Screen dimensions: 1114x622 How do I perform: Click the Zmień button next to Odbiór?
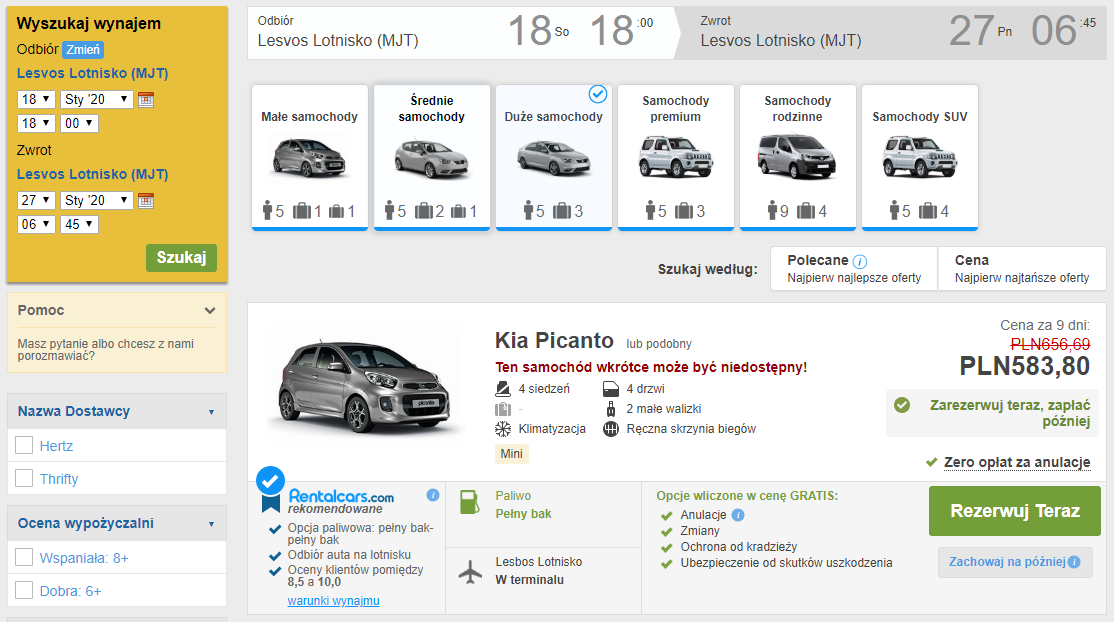tap(83, 50)
